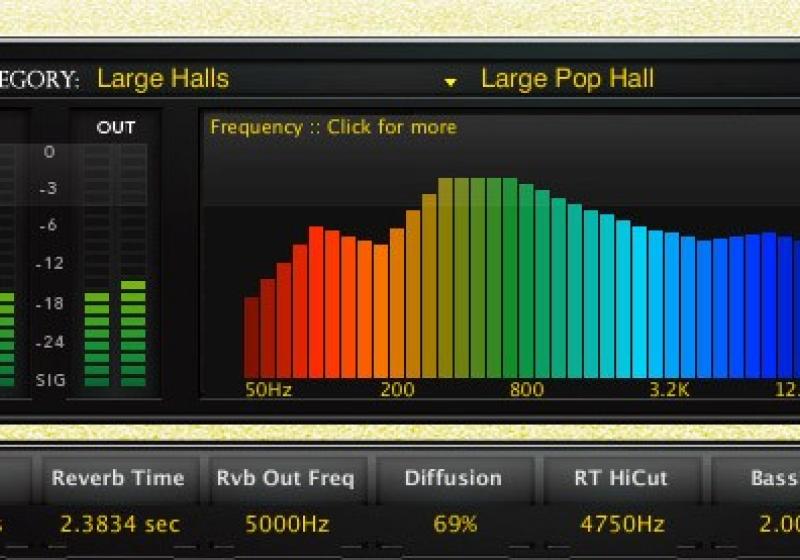Select the Diffusion parameter tab
Screen dimensions: 800x560
pos(453,478)
